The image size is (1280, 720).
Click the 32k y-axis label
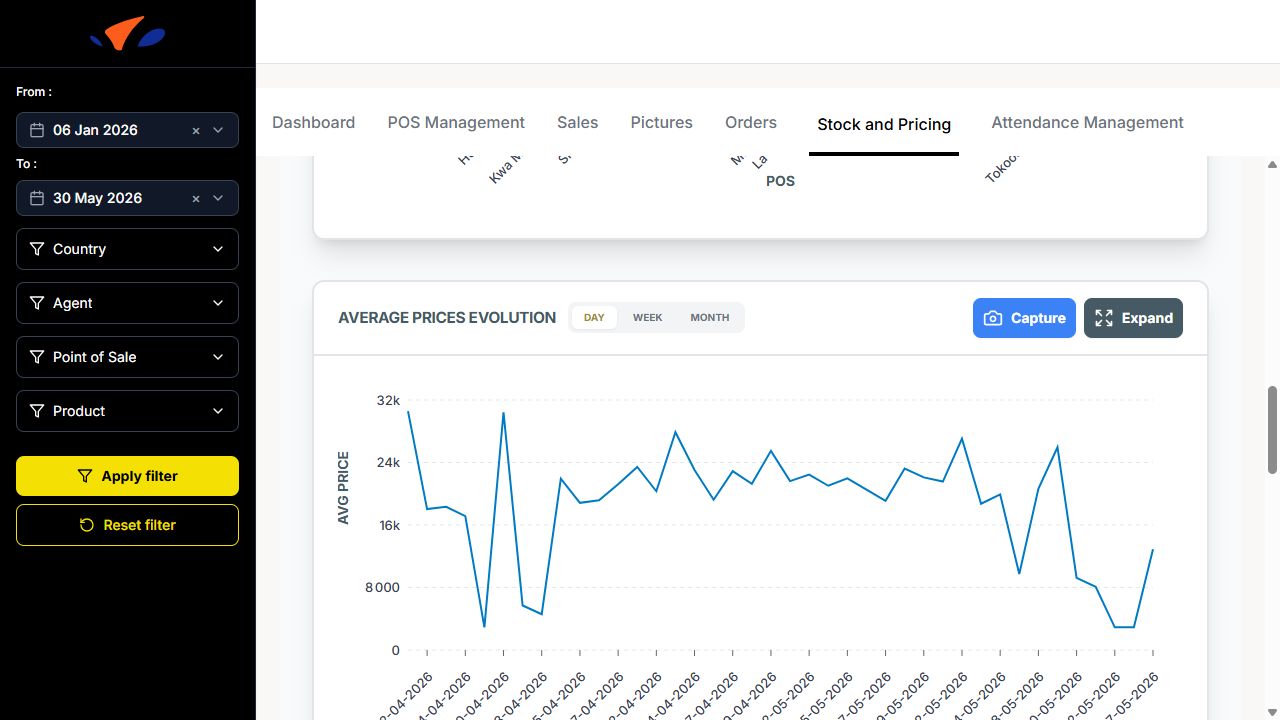click(388, 400)
